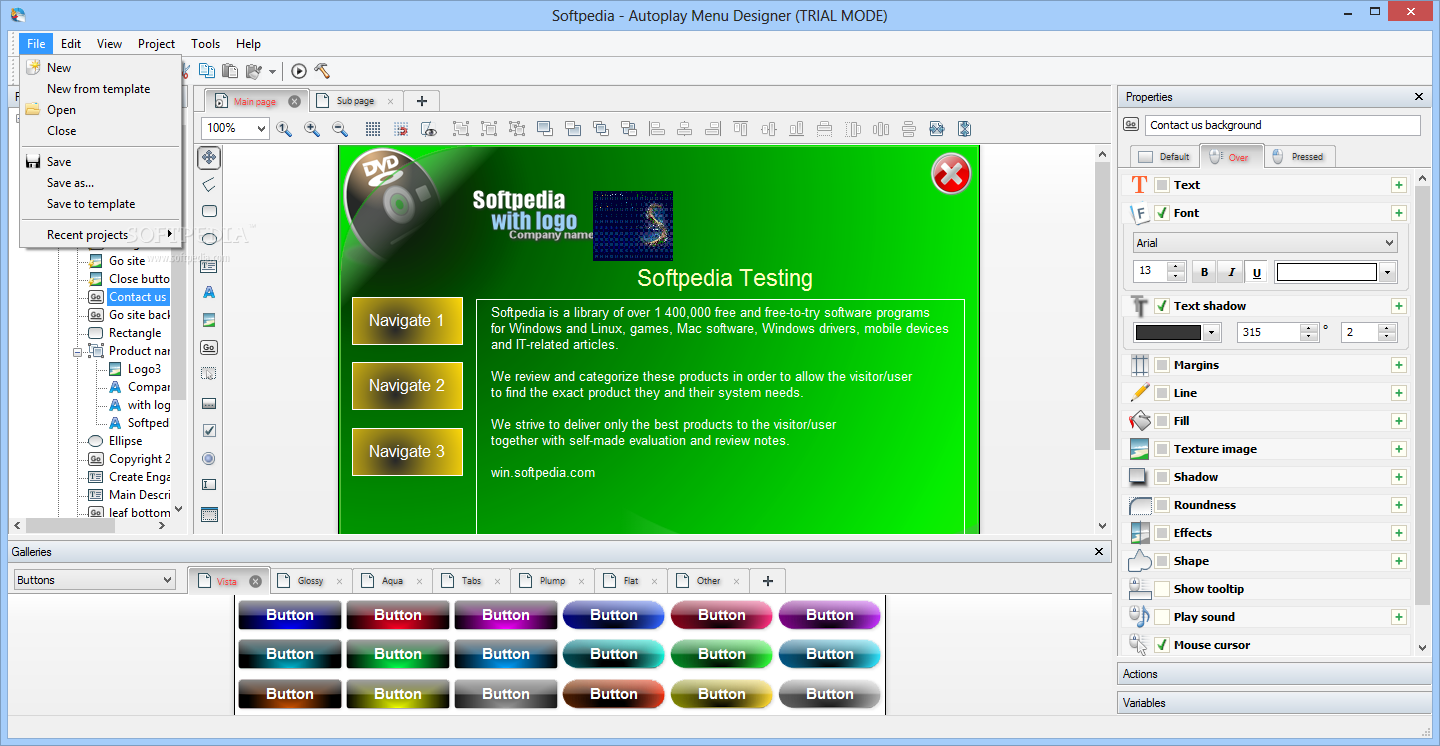This screenshot has width=1440, height=746.
Task: Open the text shadow color dropdown arrow
Action: 1213,333
